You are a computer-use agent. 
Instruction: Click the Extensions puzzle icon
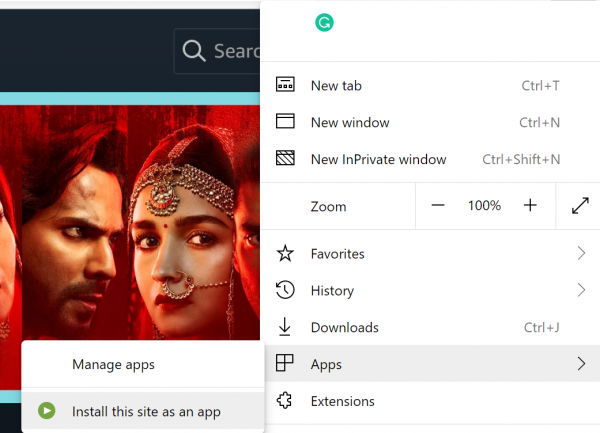284,400
